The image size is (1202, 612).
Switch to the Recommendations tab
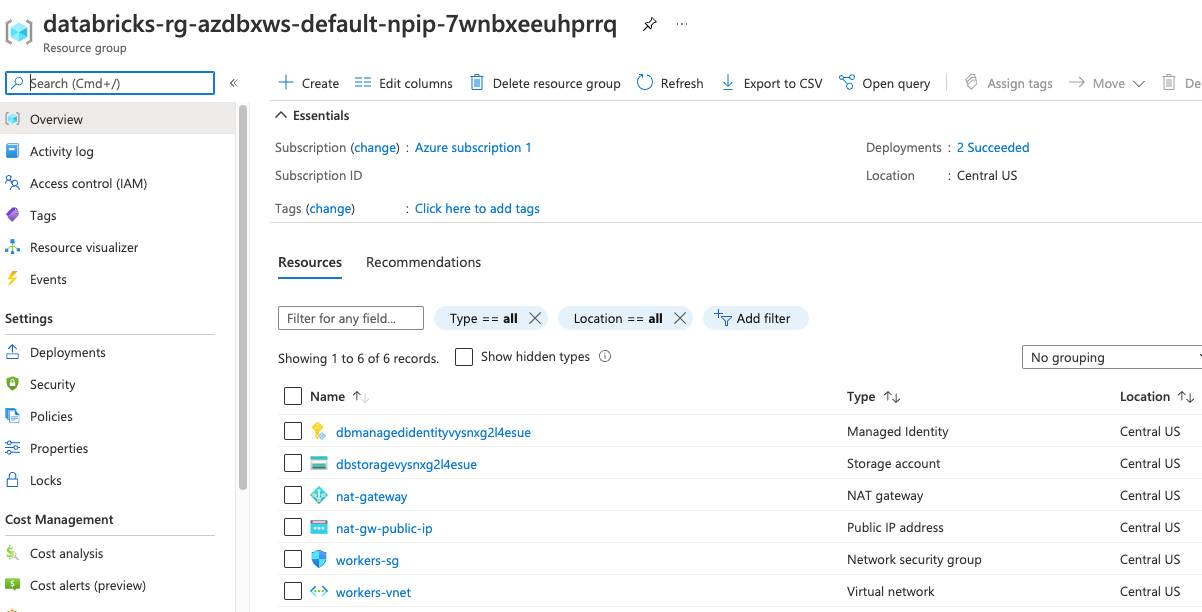423,262
